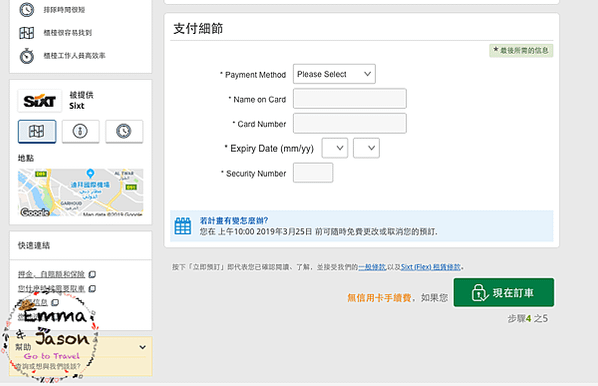Open the 一般條款 general terms link
598x386 pixels.
[x=372, y=267]
